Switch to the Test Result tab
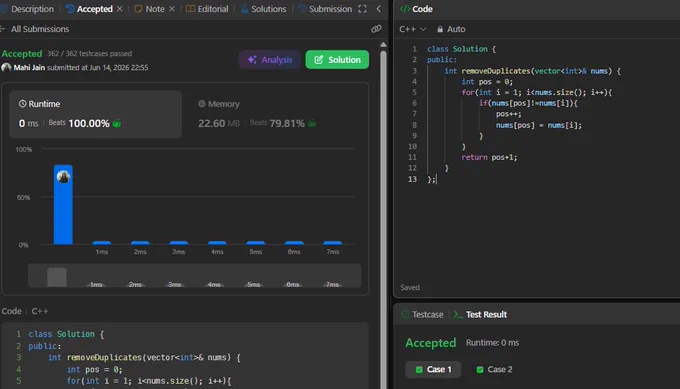Screen dimensions: 680x389 tap(481, 314)
